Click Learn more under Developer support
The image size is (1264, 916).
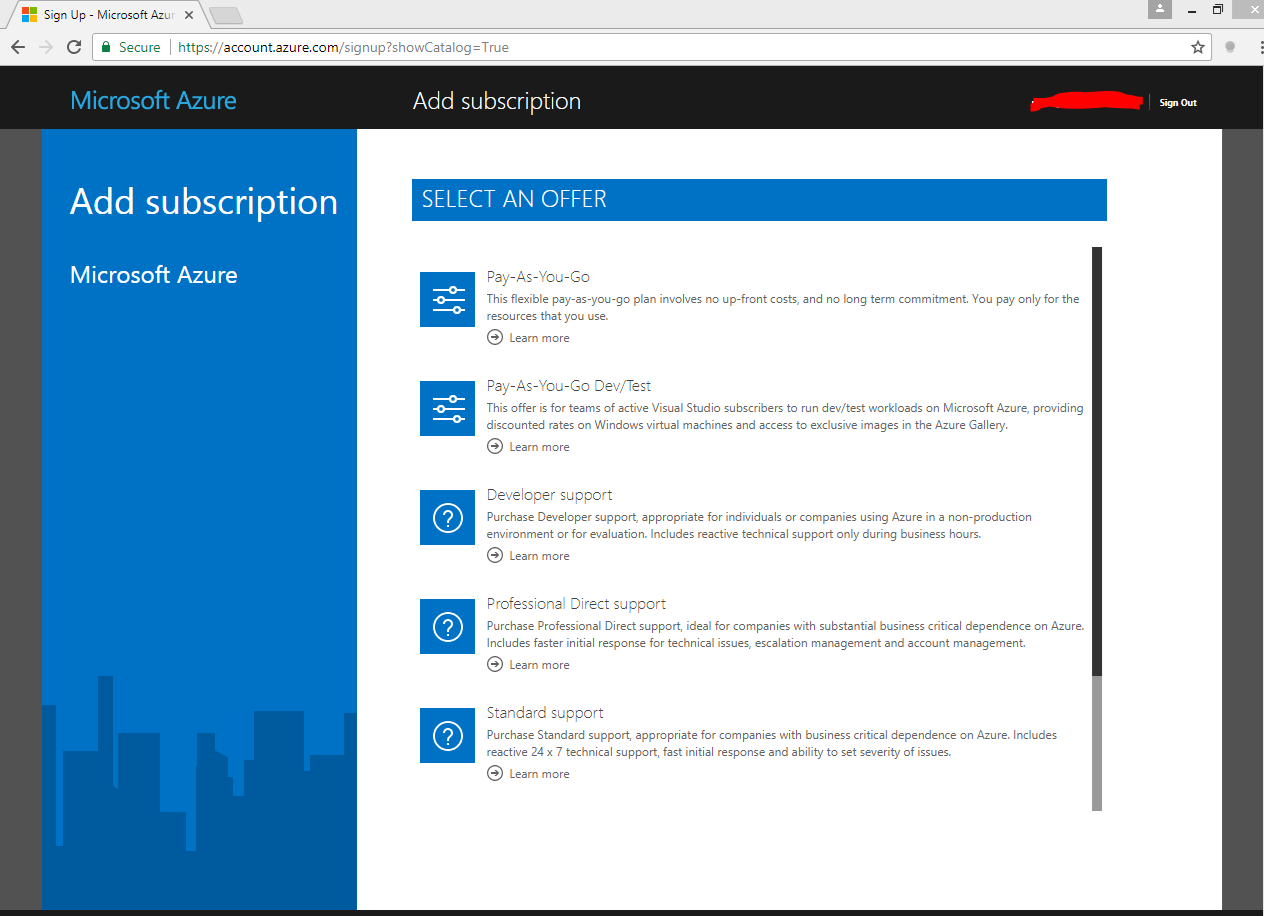pyautogui.click(x=539, y=556)
